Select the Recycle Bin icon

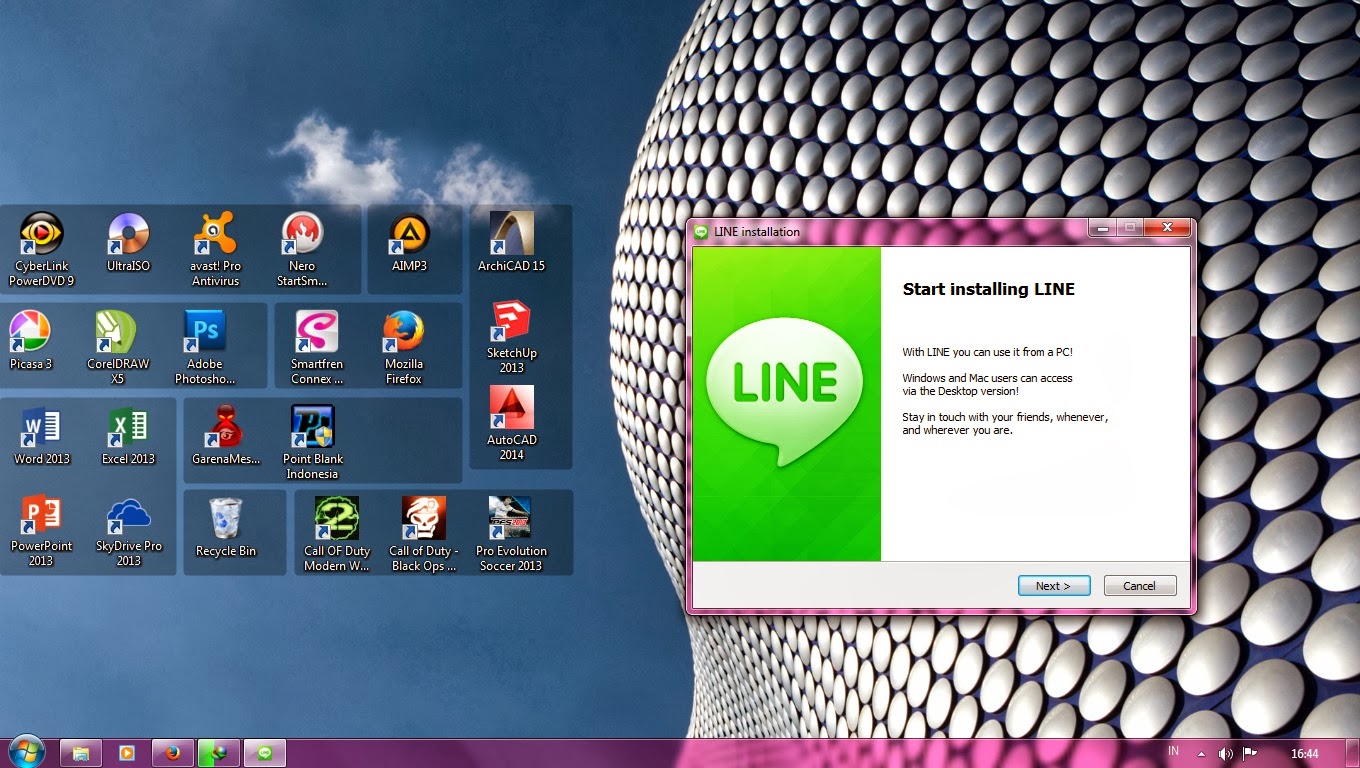tap(226, 527)
